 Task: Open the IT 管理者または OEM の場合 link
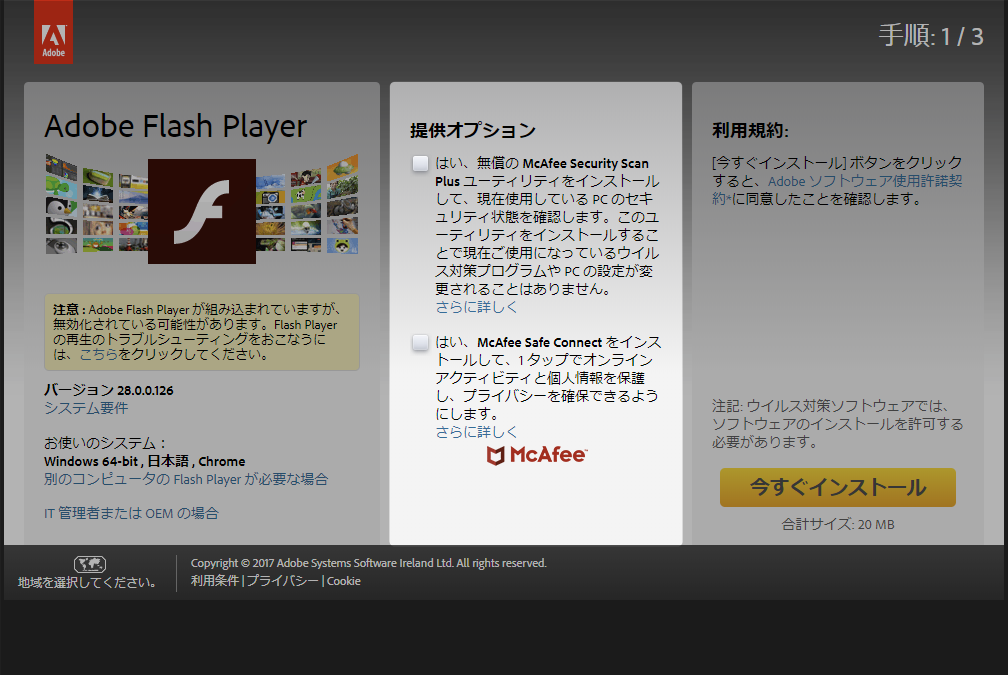[x=131, y=513]
